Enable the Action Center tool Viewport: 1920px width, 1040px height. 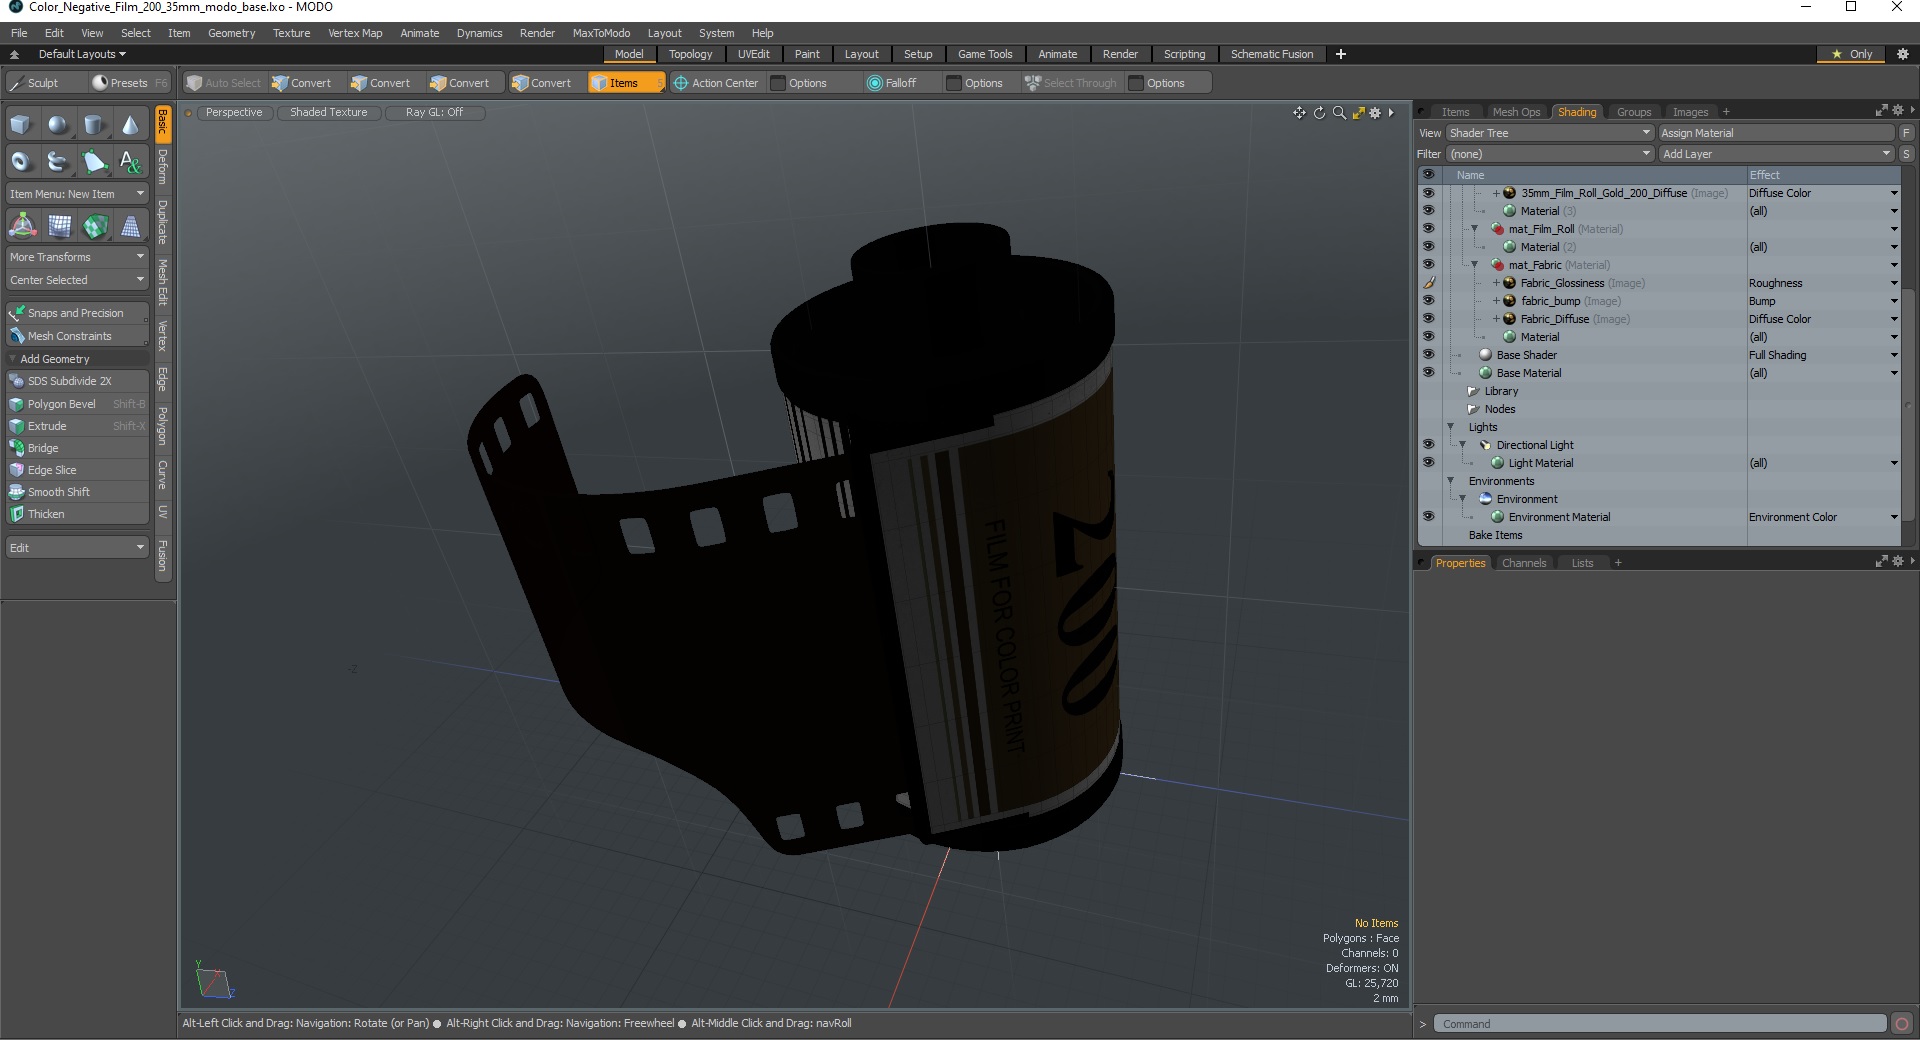(x=716, y=83)
